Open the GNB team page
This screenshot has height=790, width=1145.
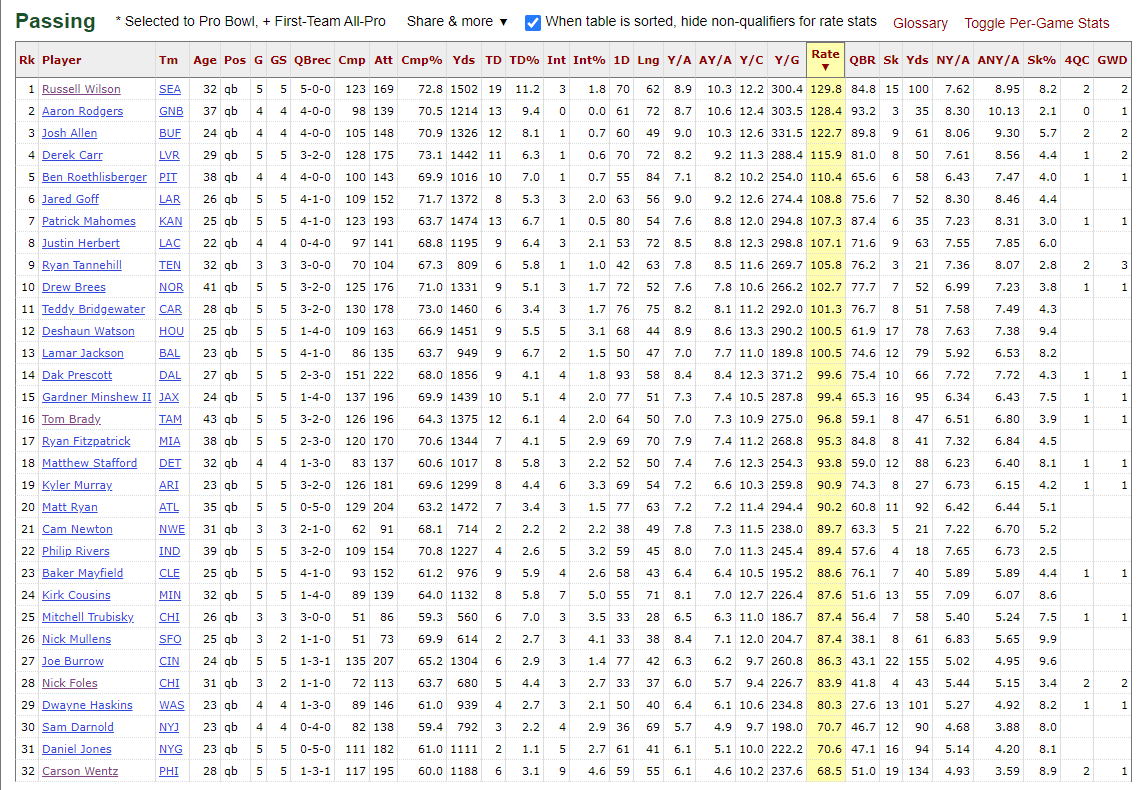coord(170,111)
